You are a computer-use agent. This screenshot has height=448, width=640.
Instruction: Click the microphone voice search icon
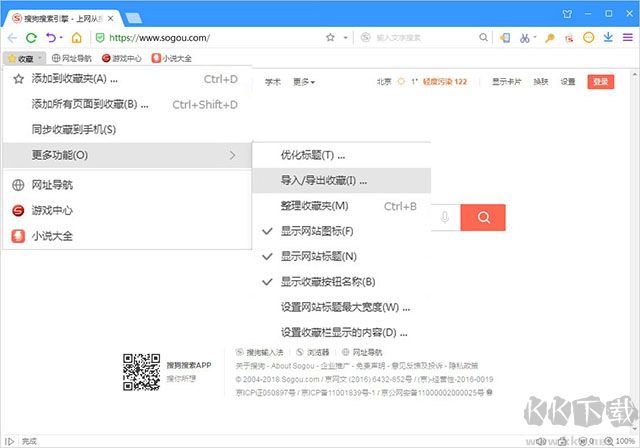[445, 217]
